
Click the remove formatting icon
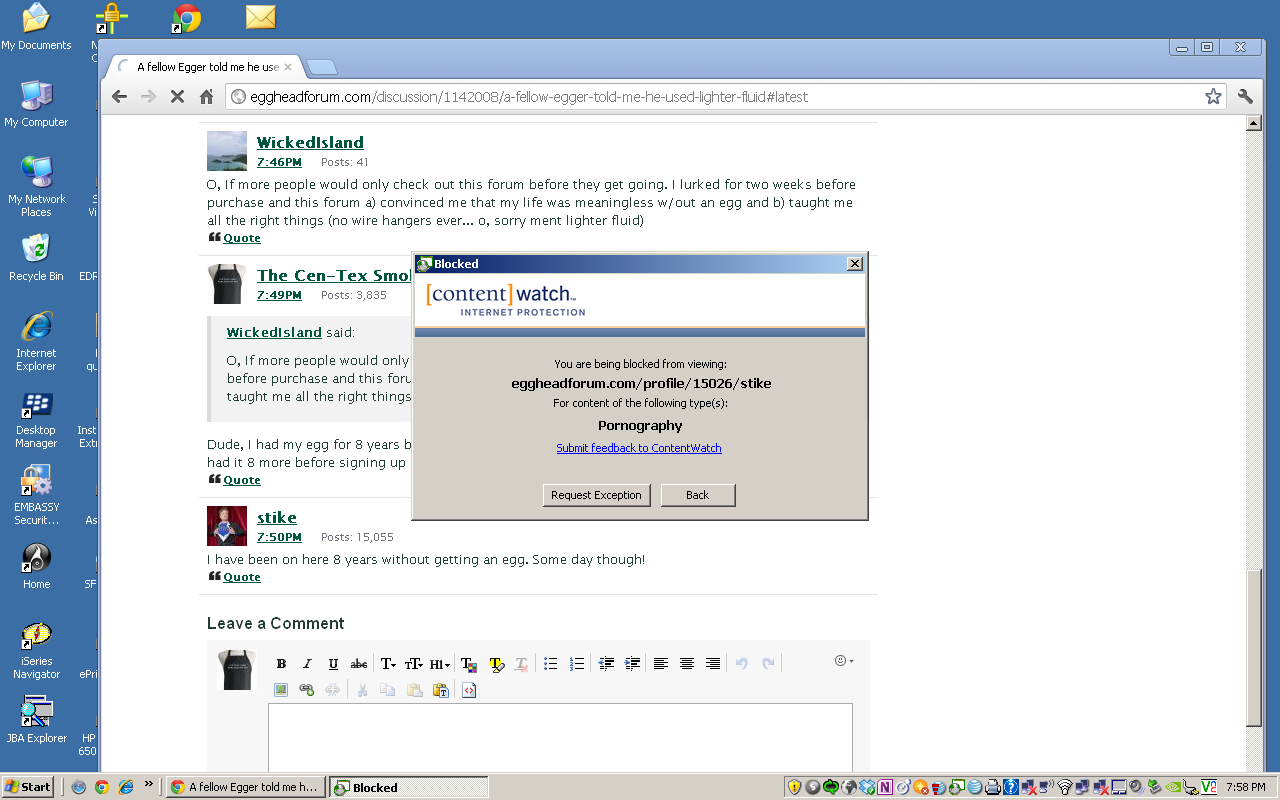click(x=521, y=664)
